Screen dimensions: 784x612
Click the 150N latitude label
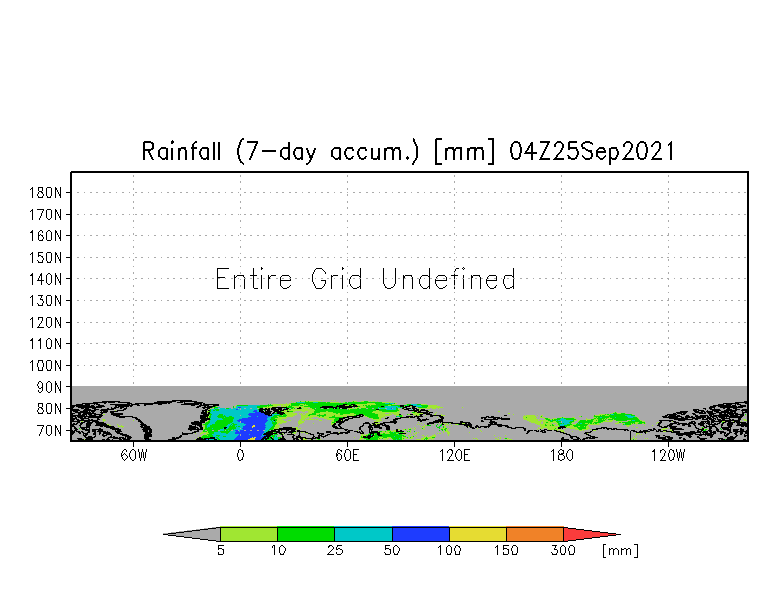pyautogui.click(x=46, y=258)
